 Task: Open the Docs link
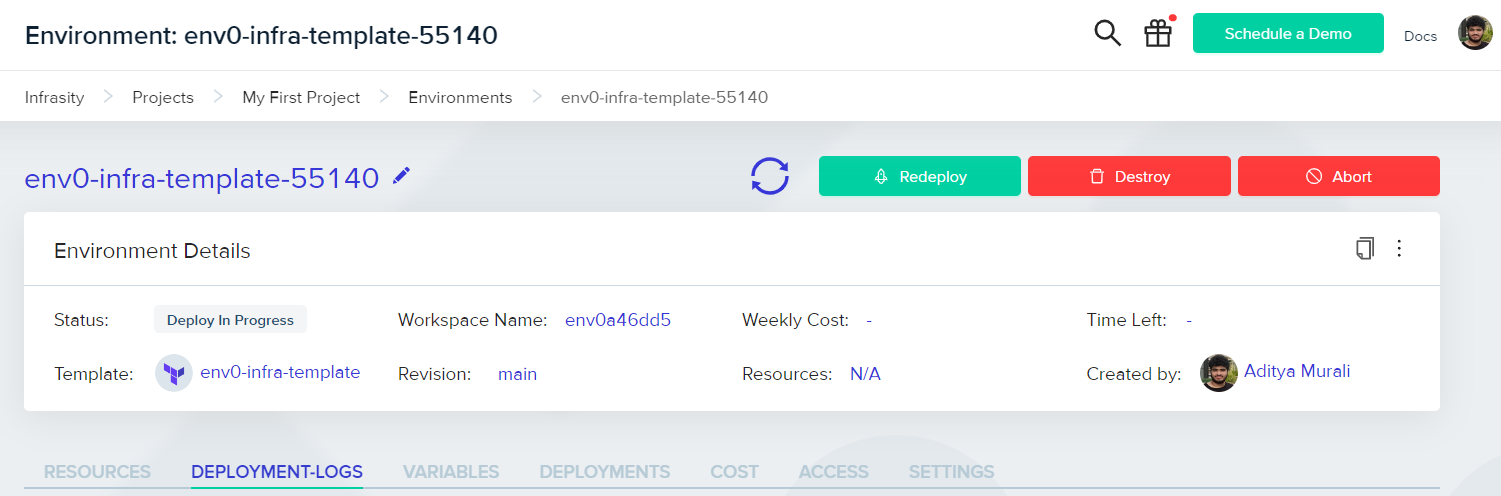tap(1420, 36)
